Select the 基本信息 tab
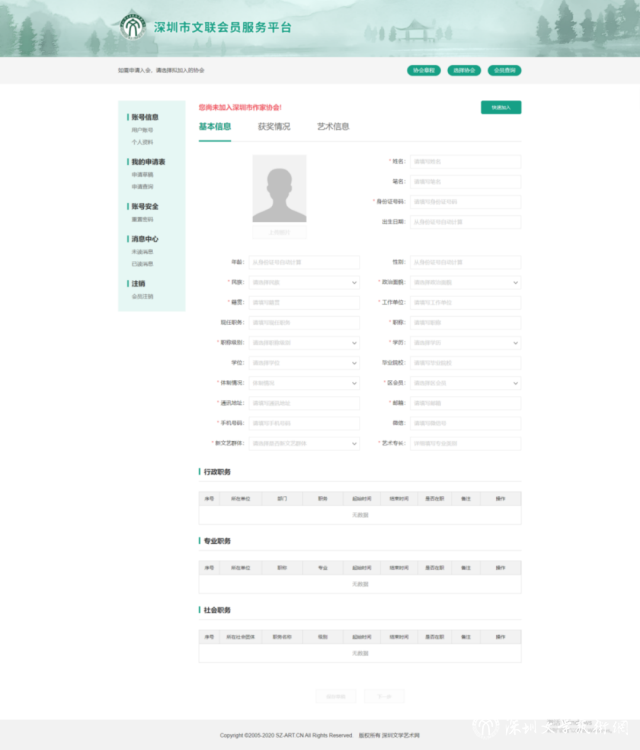Screen dimensions: 640x750 [x=215, y=127]
